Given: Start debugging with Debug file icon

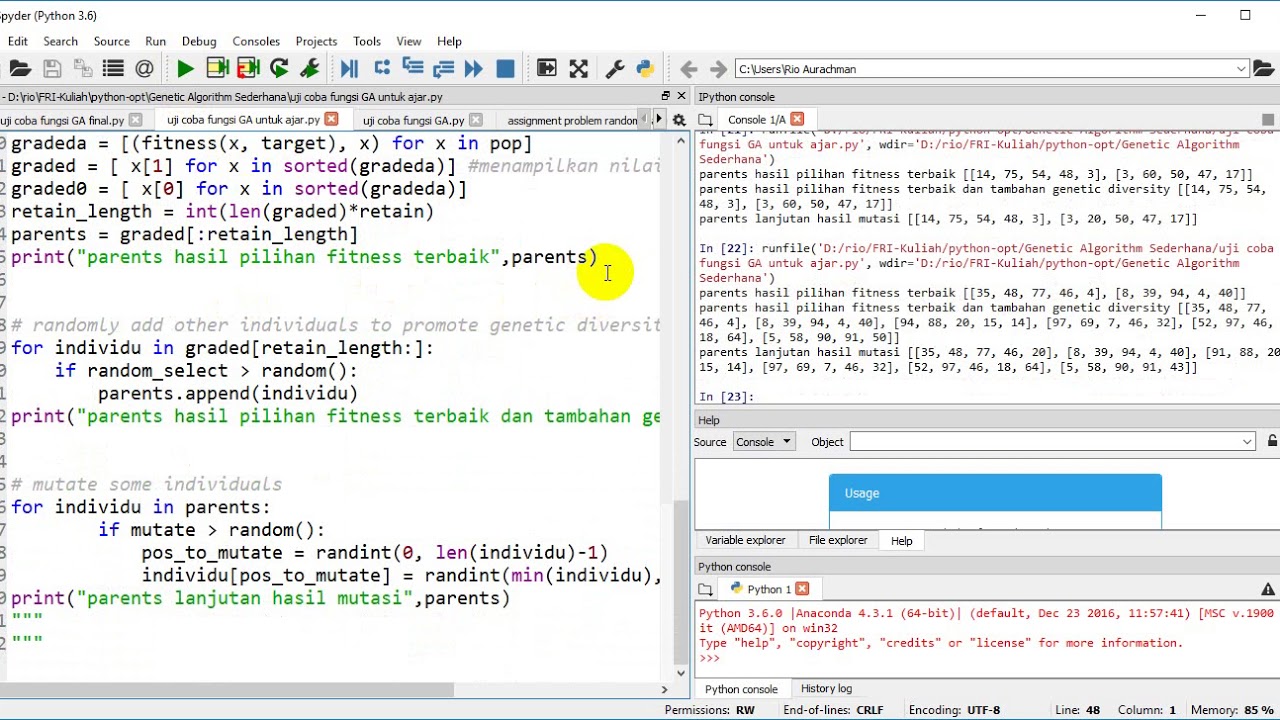Looking at the screenshot, I should tap(349, 69).
